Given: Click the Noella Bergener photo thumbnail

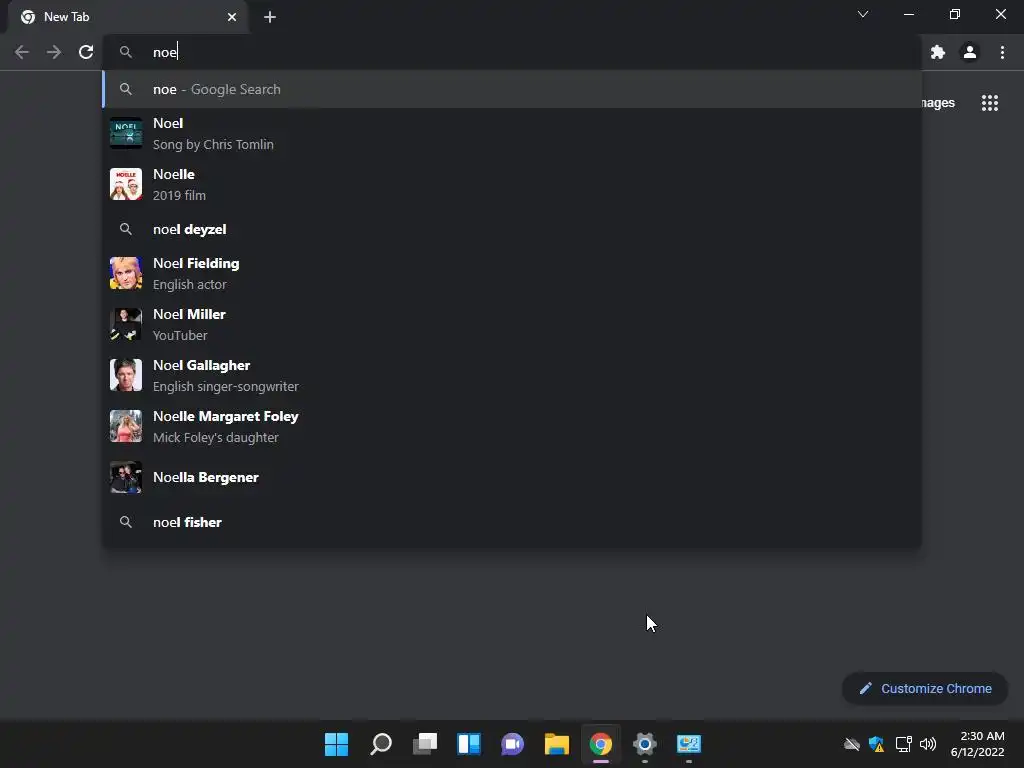Looking at the screenshot, I should (126, 477).
